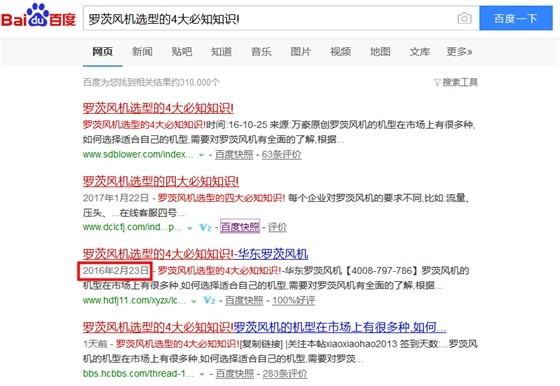Open 63条评价 reviews link
The height and width of the screenshot is (386, 560).
281,155
